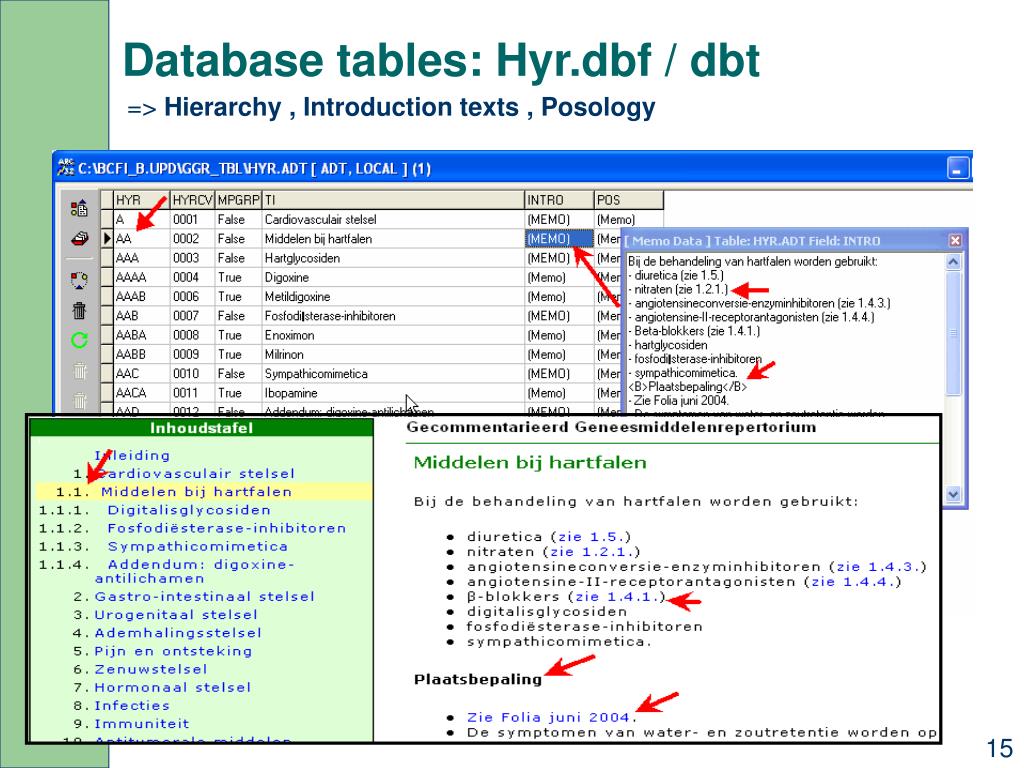
Task: Open 'Hormonaal stelsel' chapter
Action: tap(172, 688)
